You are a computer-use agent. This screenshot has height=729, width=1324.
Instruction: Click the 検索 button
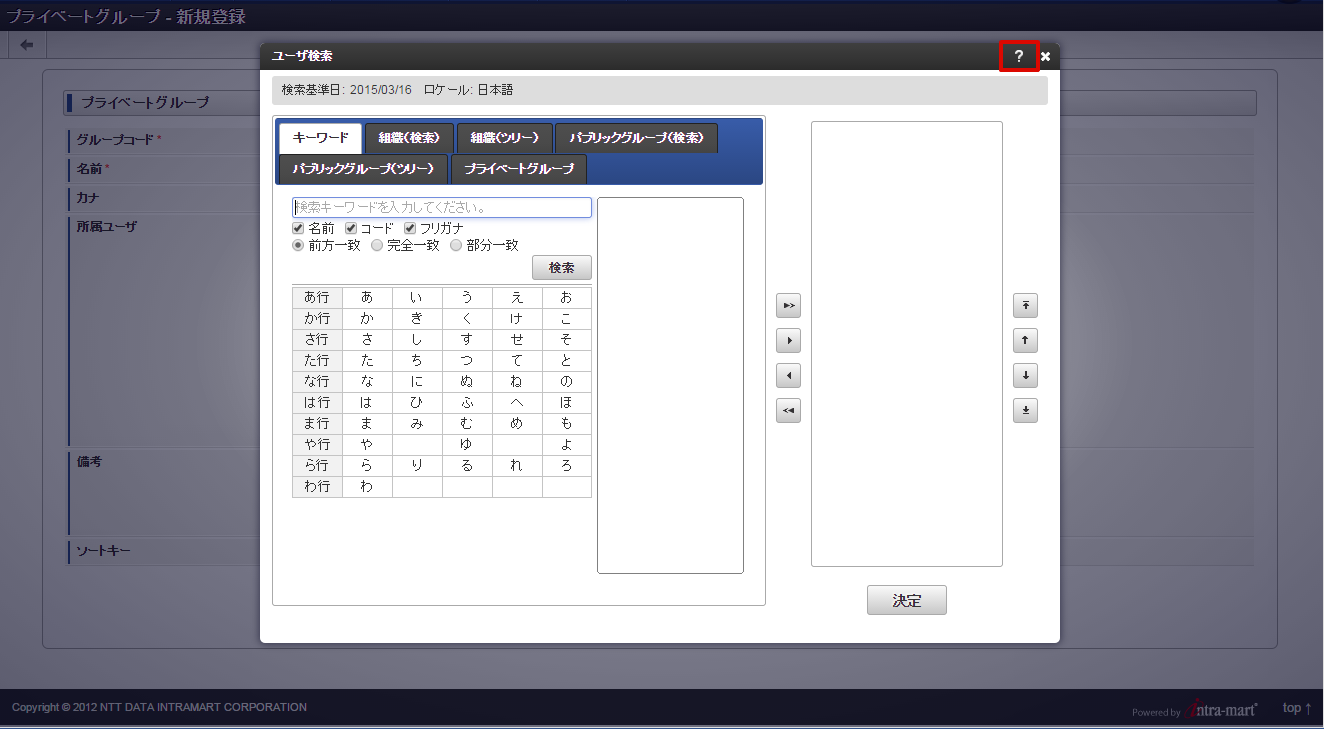click(x=562, y=268)
